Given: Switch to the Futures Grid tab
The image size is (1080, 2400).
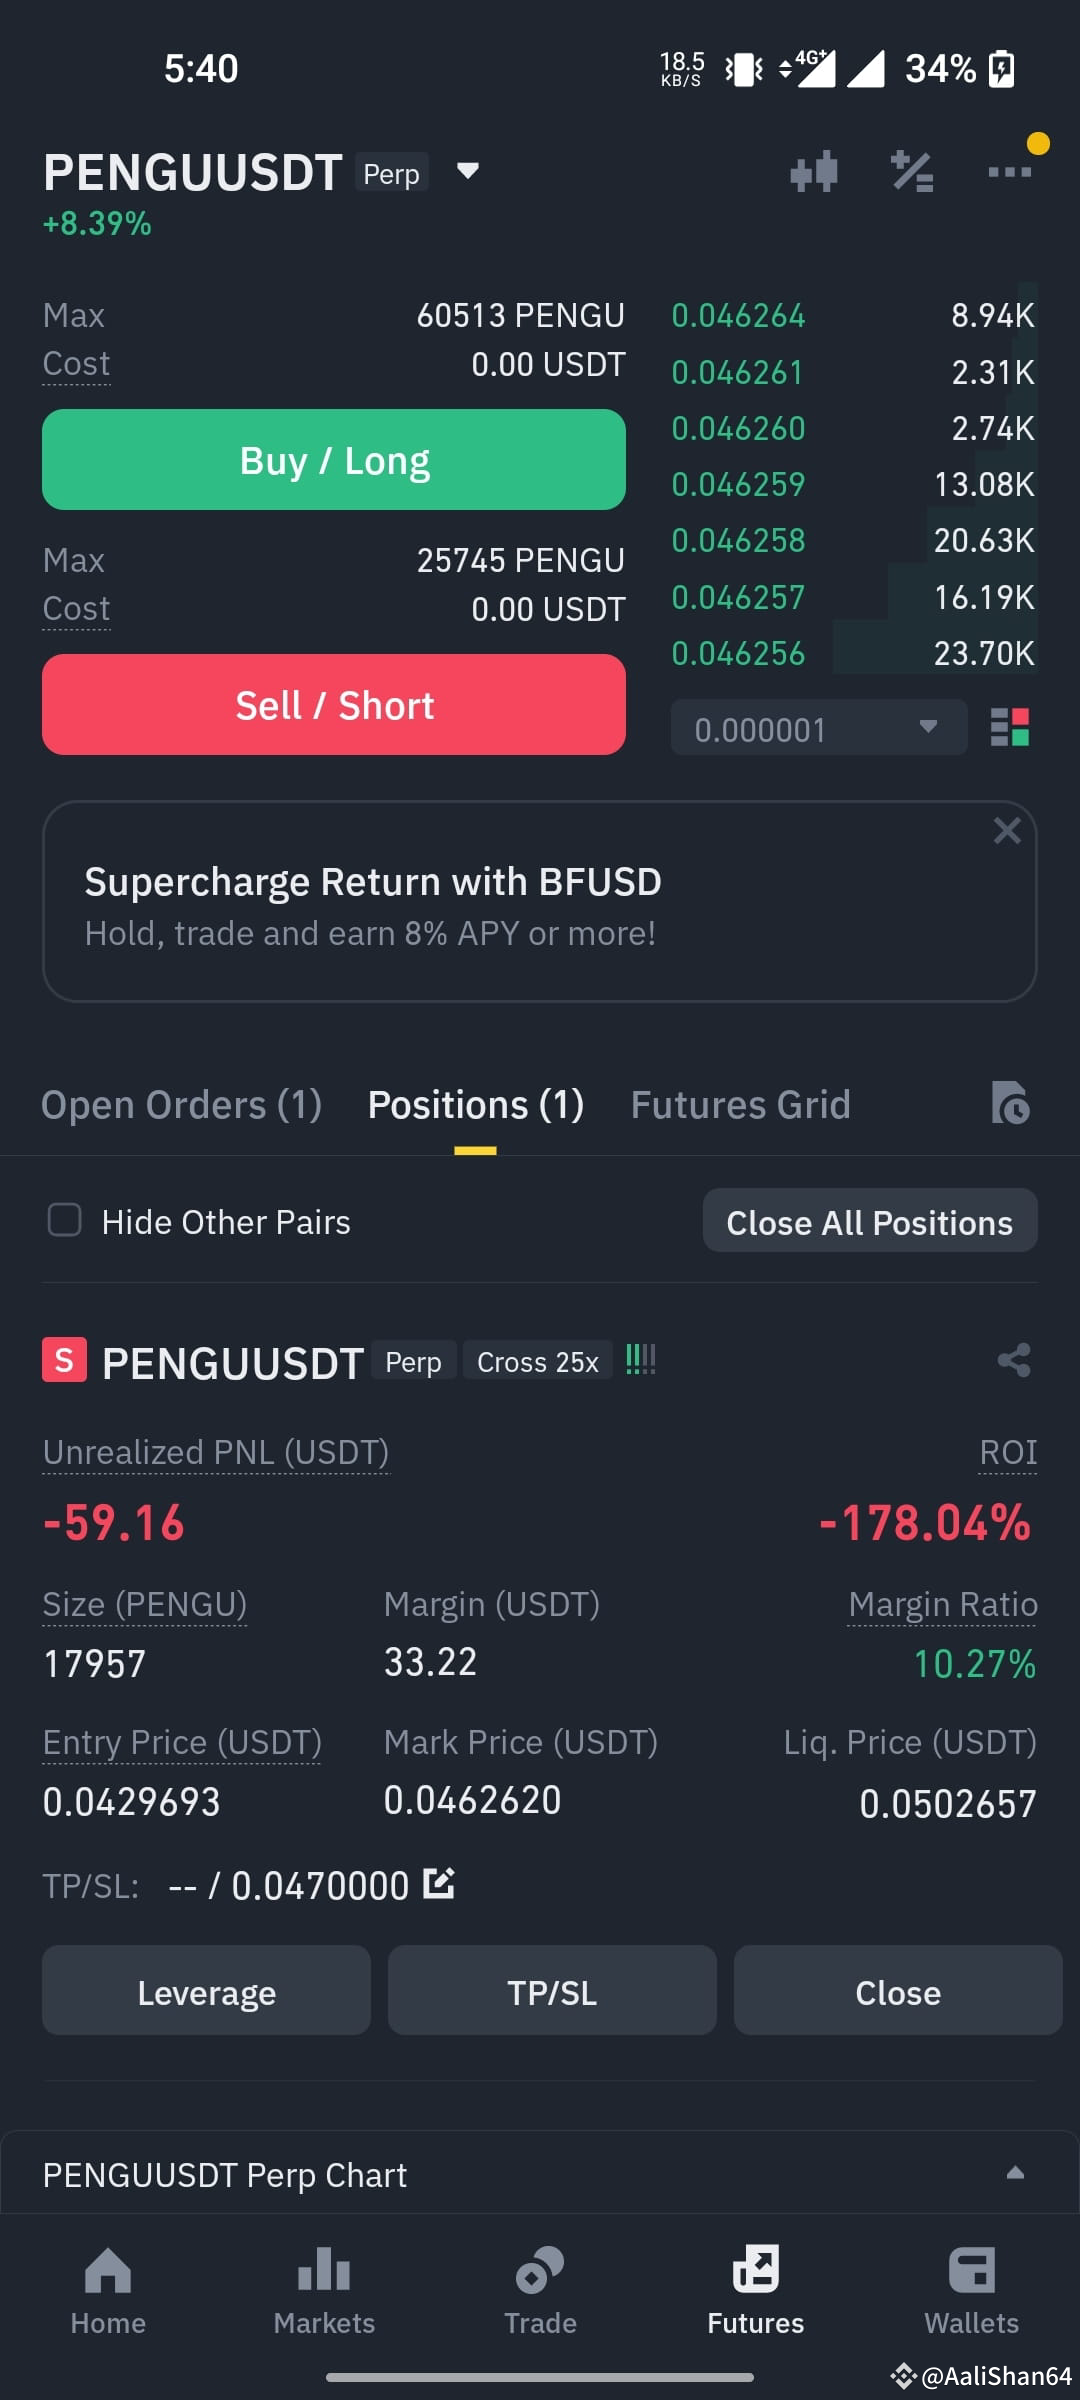Looking at the screenshot, I should (x=740, y=1105).
